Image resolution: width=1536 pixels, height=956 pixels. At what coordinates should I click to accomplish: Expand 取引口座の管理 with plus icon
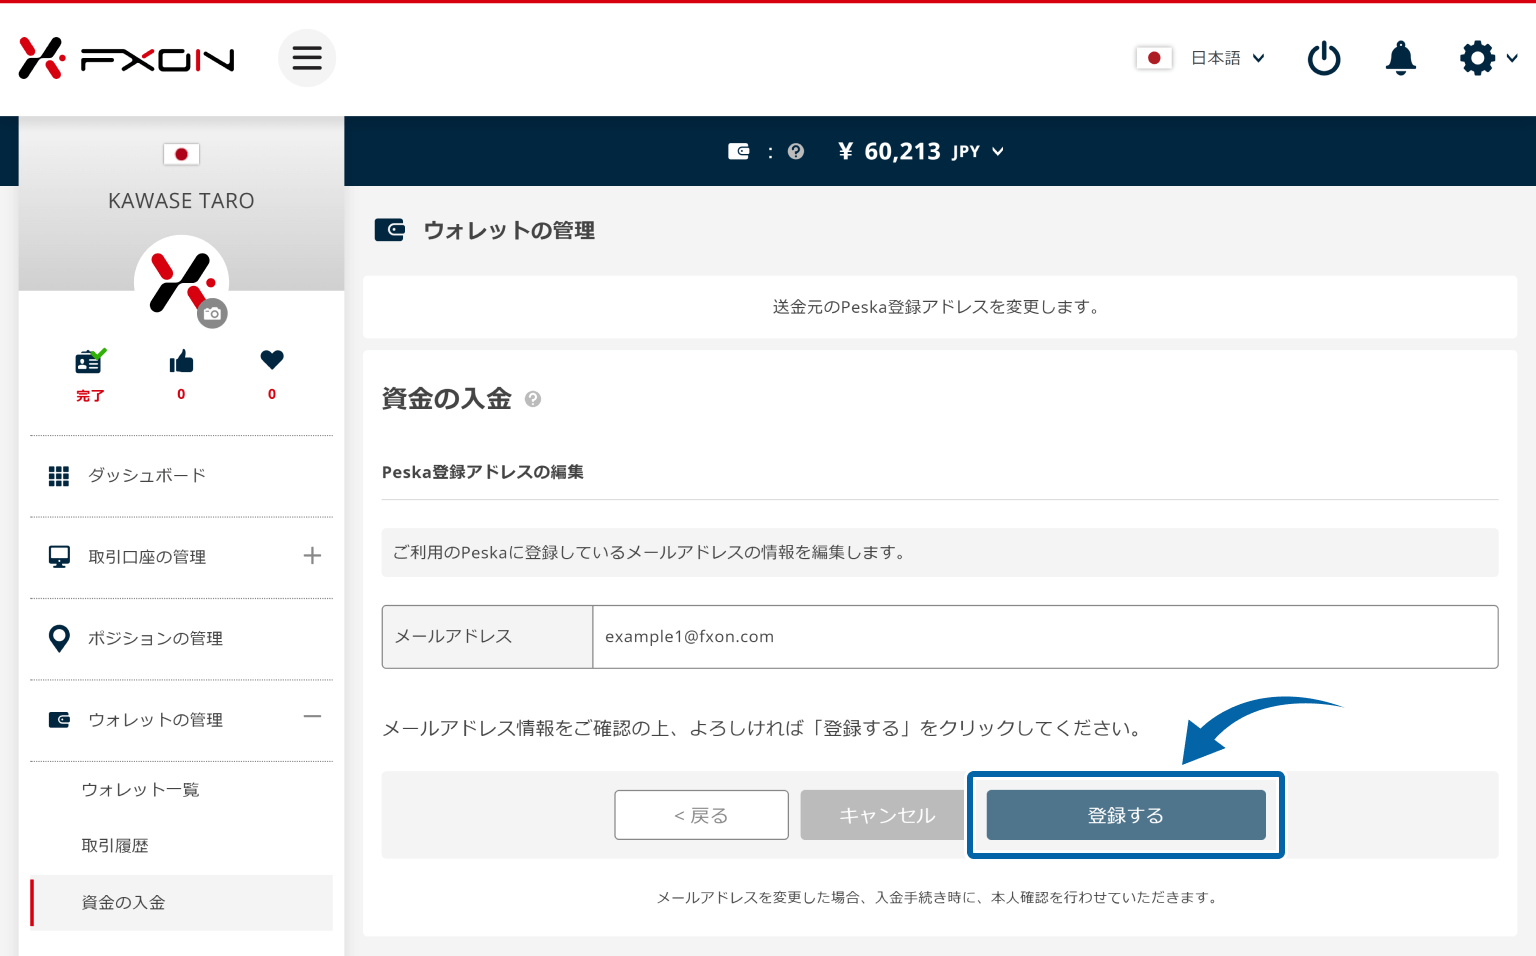click(x=312, y=556)
